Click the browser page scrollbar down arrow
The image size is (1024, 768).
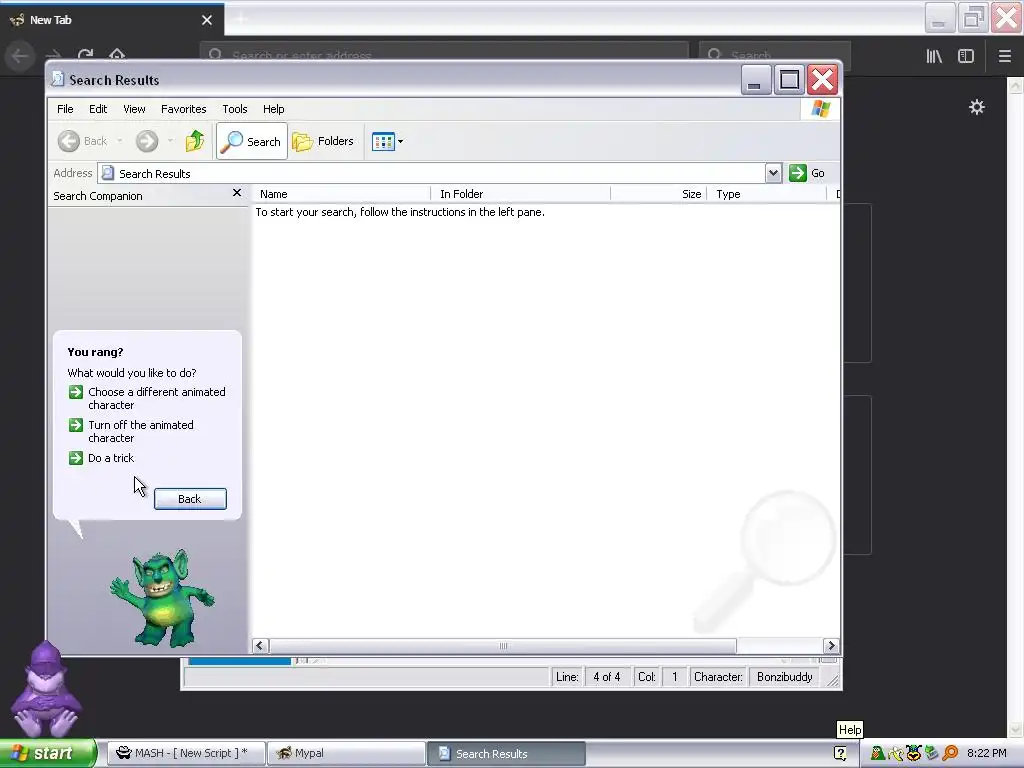point(1015,728)
